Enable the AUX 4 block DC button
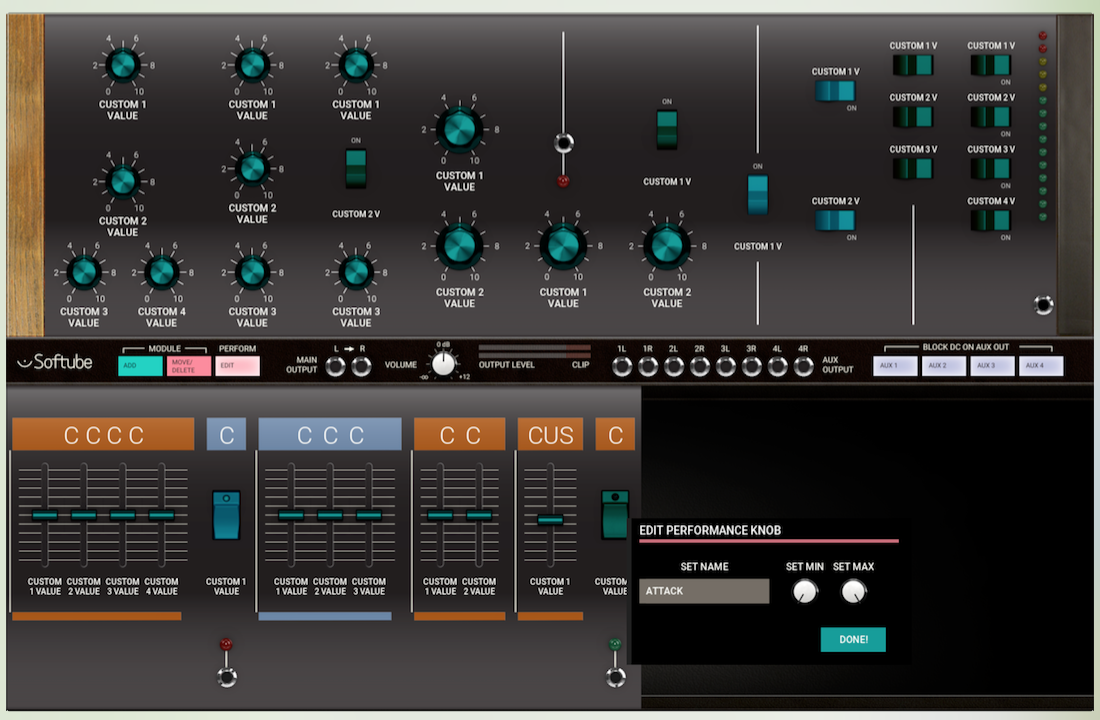The image size is (1100, 720). point(1041,366)
